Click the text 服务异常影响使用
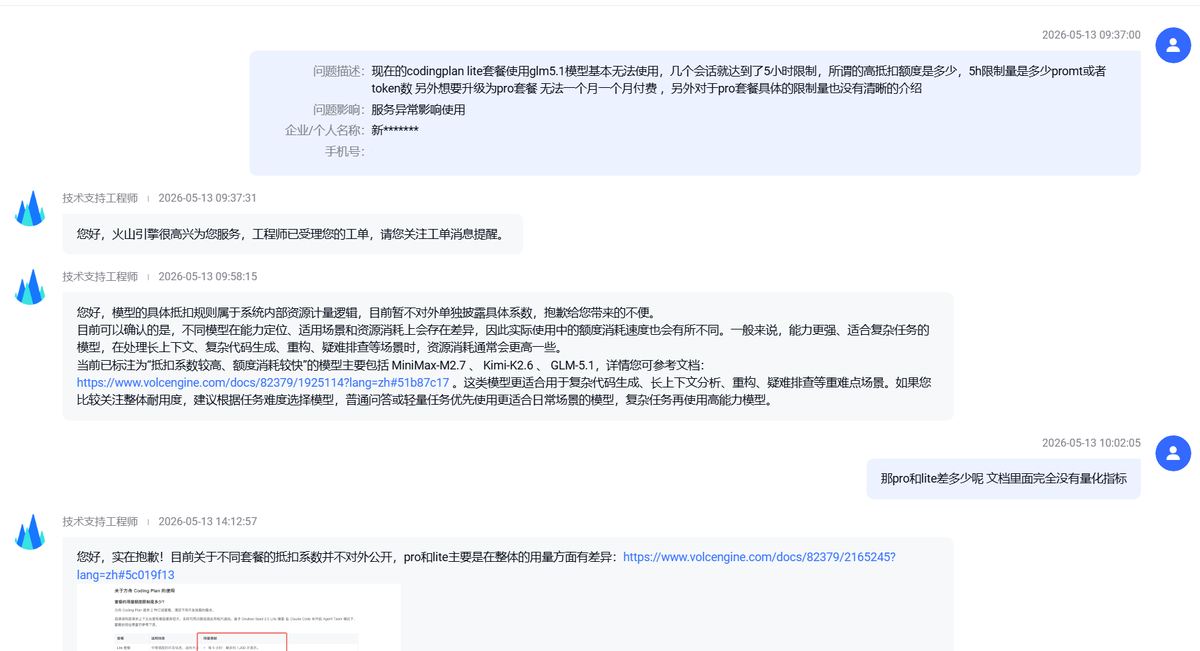Screen dimensions: 1200x651 [418, 110]
